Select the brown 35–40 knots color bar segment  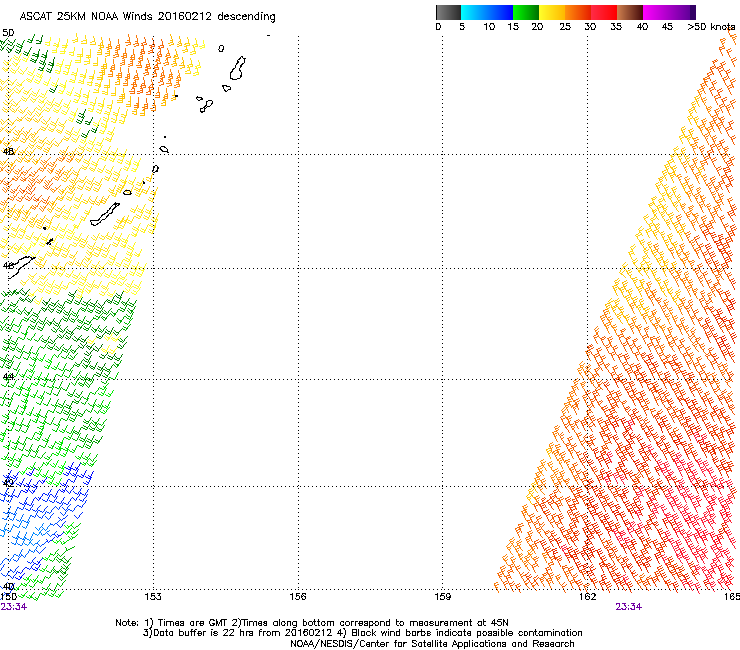[630, 12]
